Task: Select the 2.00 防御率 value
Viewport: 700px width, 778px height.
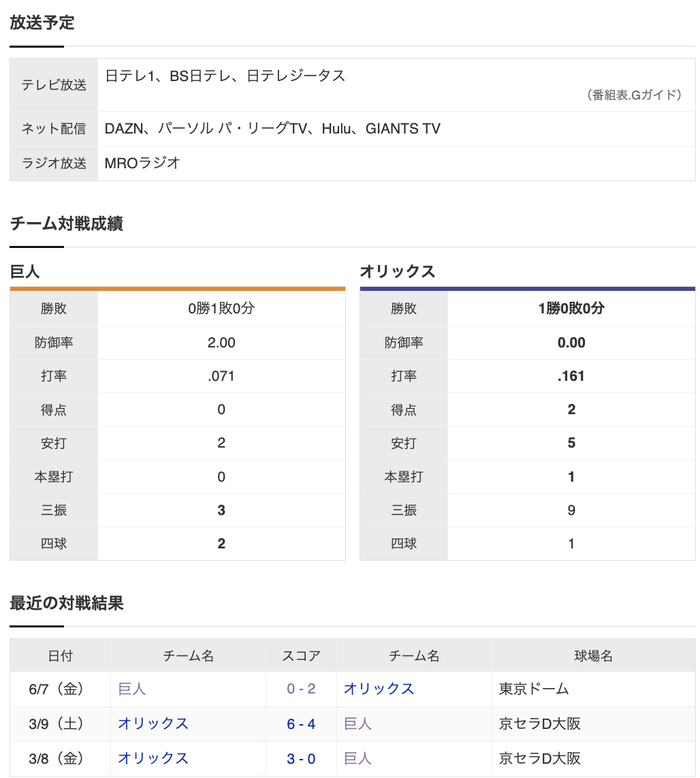Action: [x=221, y=342]
